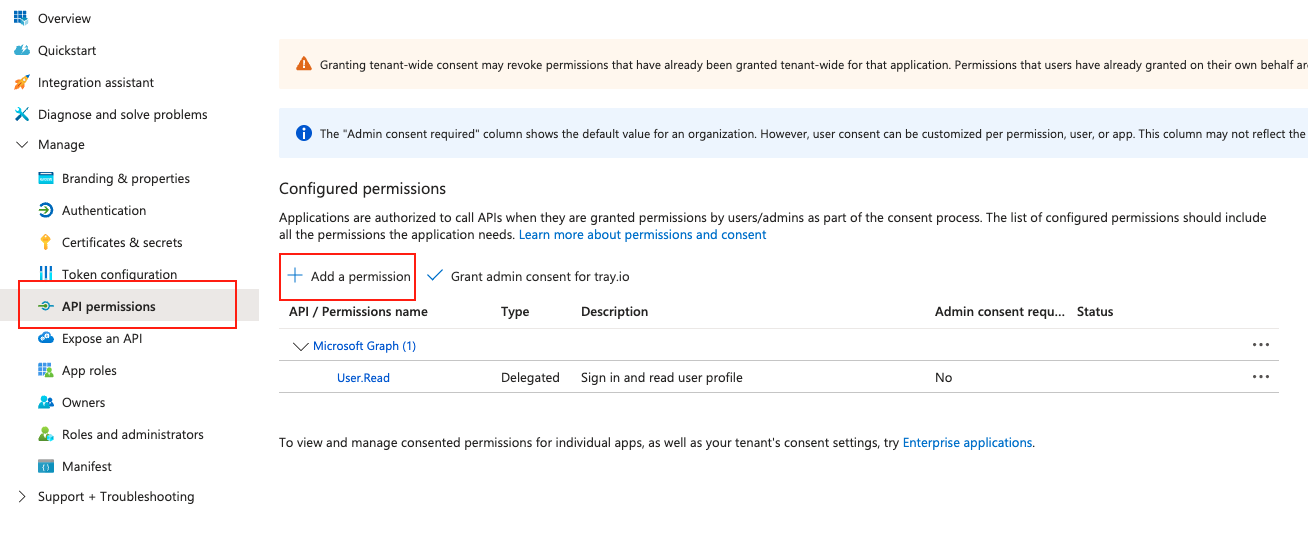Click the Manifest icon

[x=45, y=466]
